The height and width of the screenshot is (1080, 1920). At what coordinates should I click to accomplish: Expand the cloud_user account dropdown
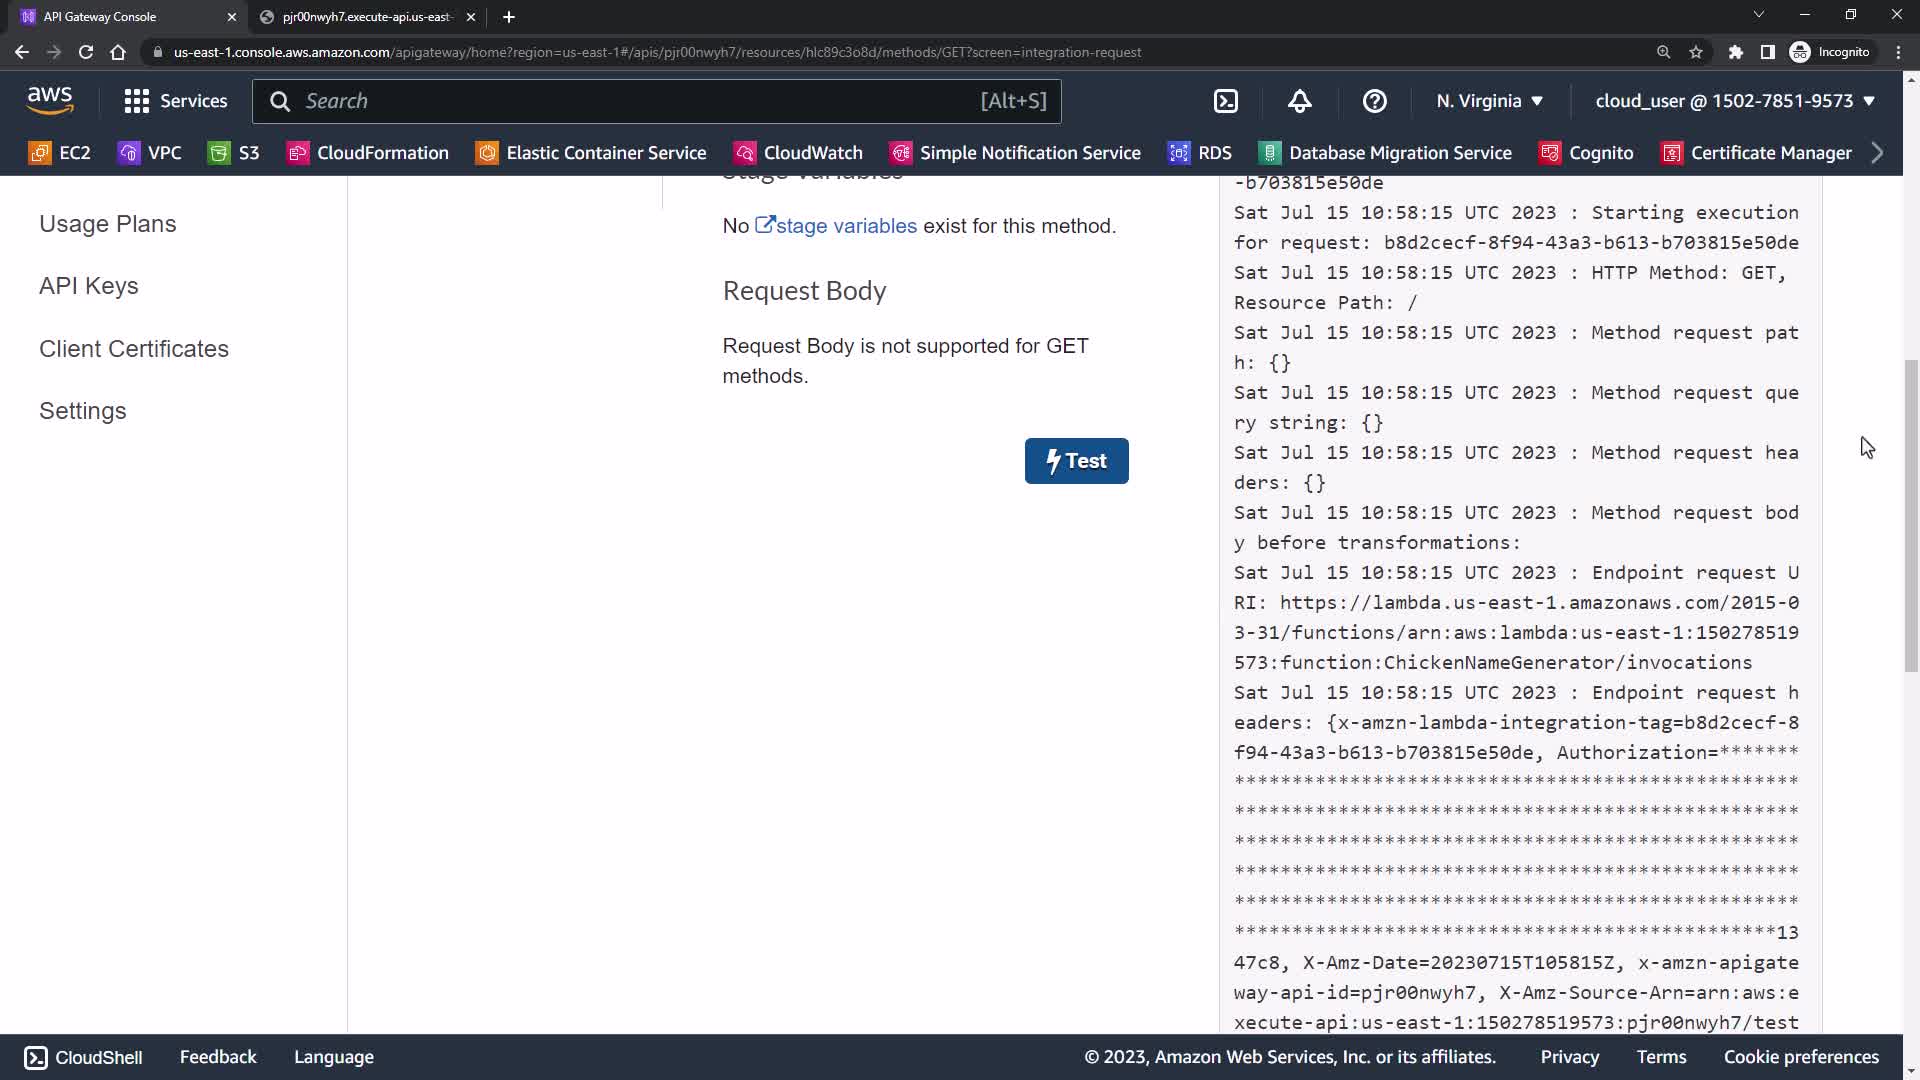[1735, 101]
